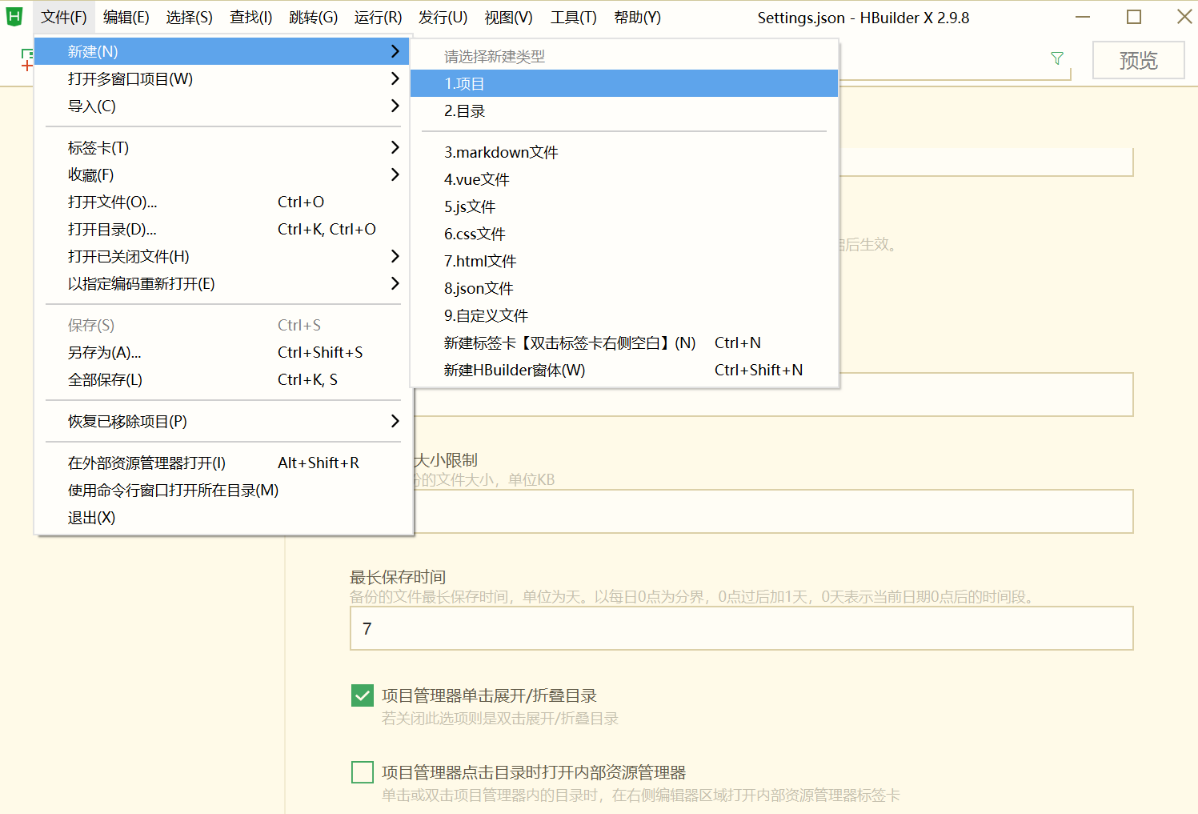Choose 使用命令行窗口打开所在目录(M) entry
The image size is (1198, 814).
pos(224,490)
